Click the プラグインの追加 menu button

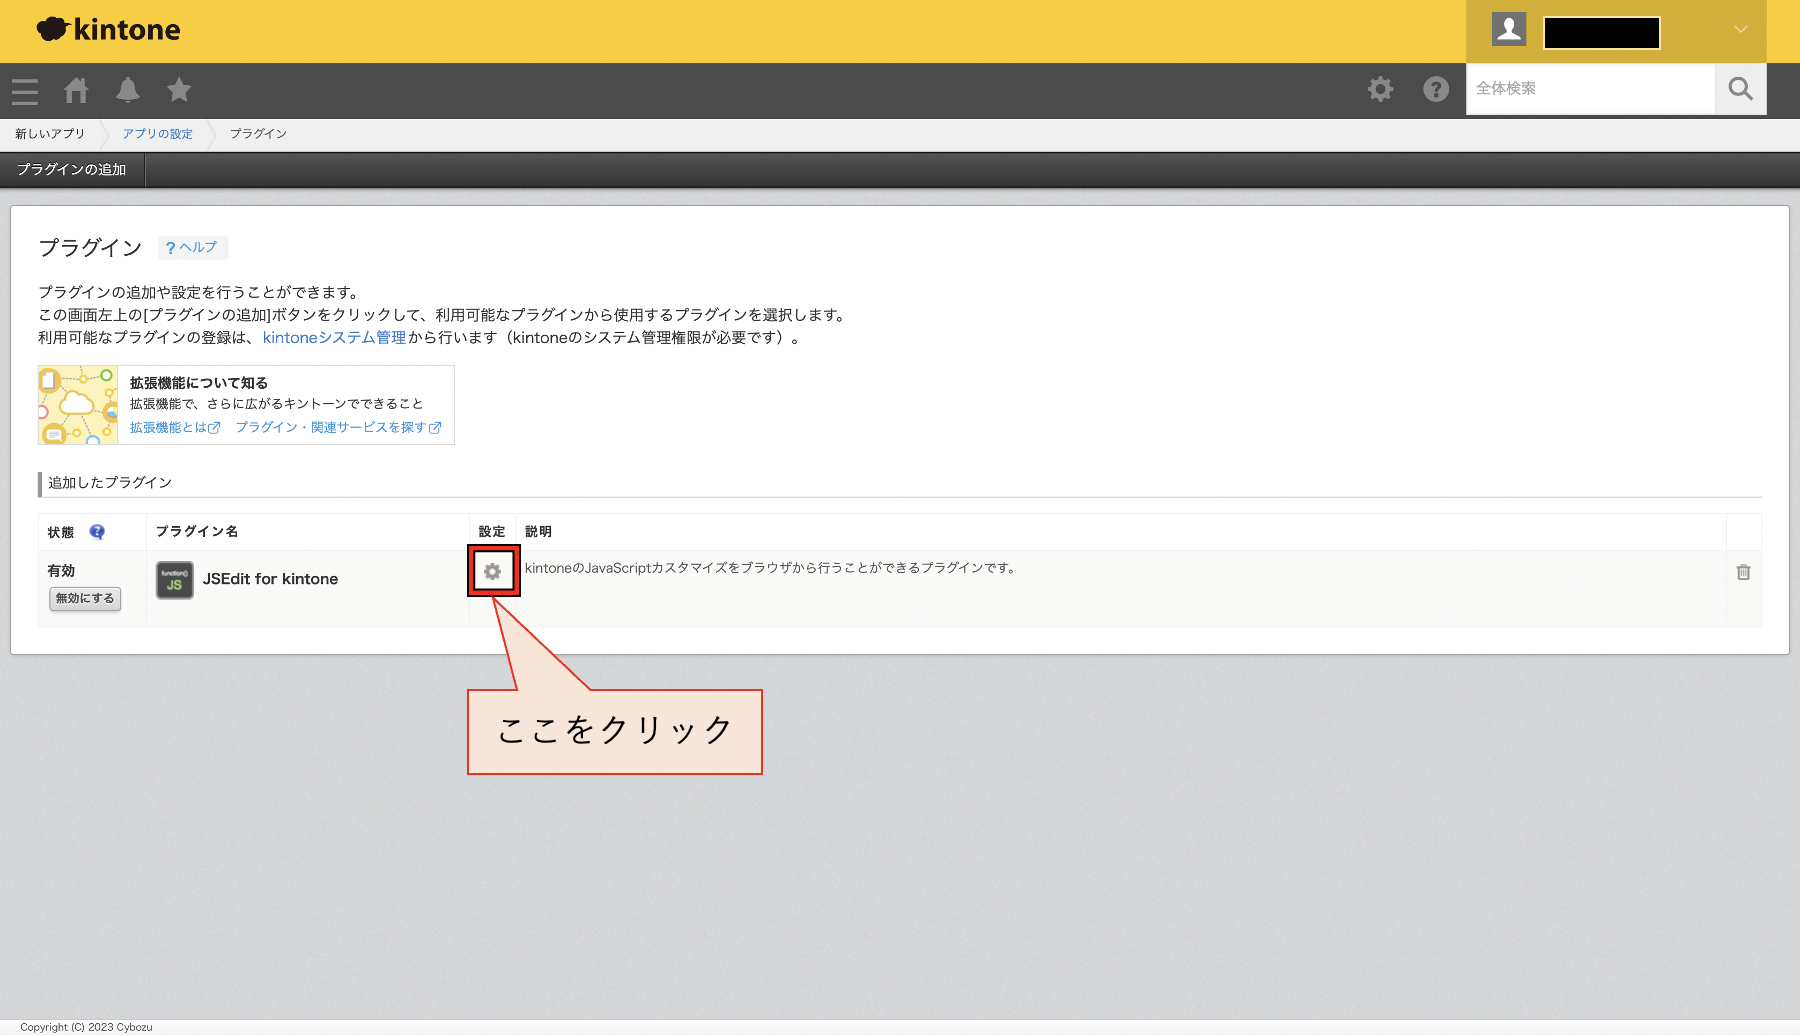(x=72, y=170)
